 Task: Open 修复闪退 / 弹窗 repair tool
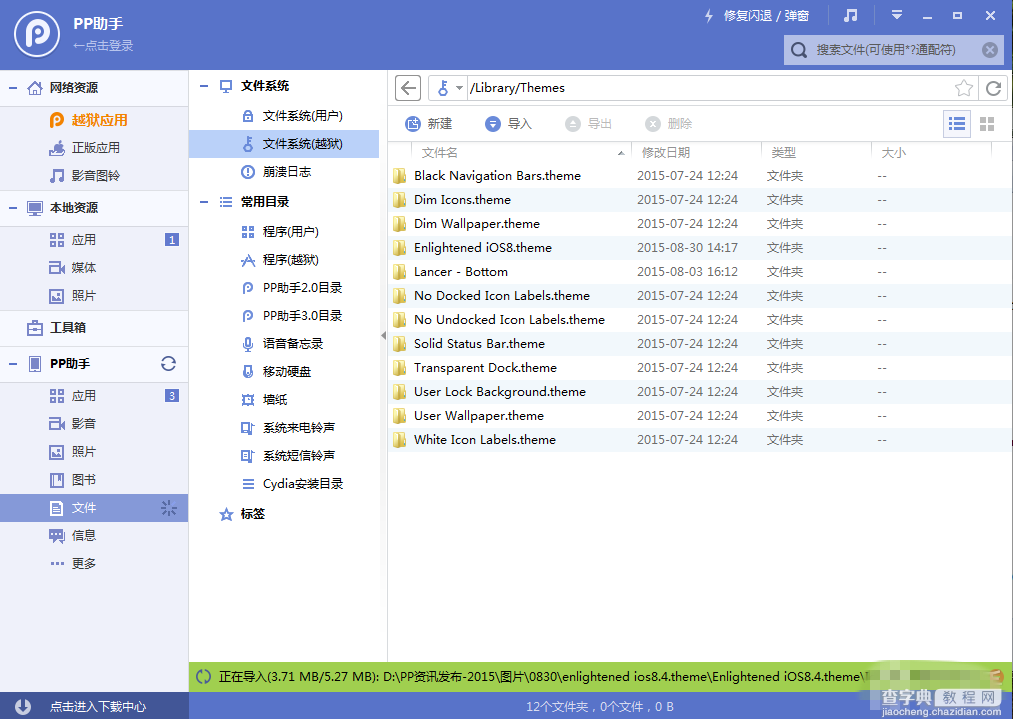757,16
